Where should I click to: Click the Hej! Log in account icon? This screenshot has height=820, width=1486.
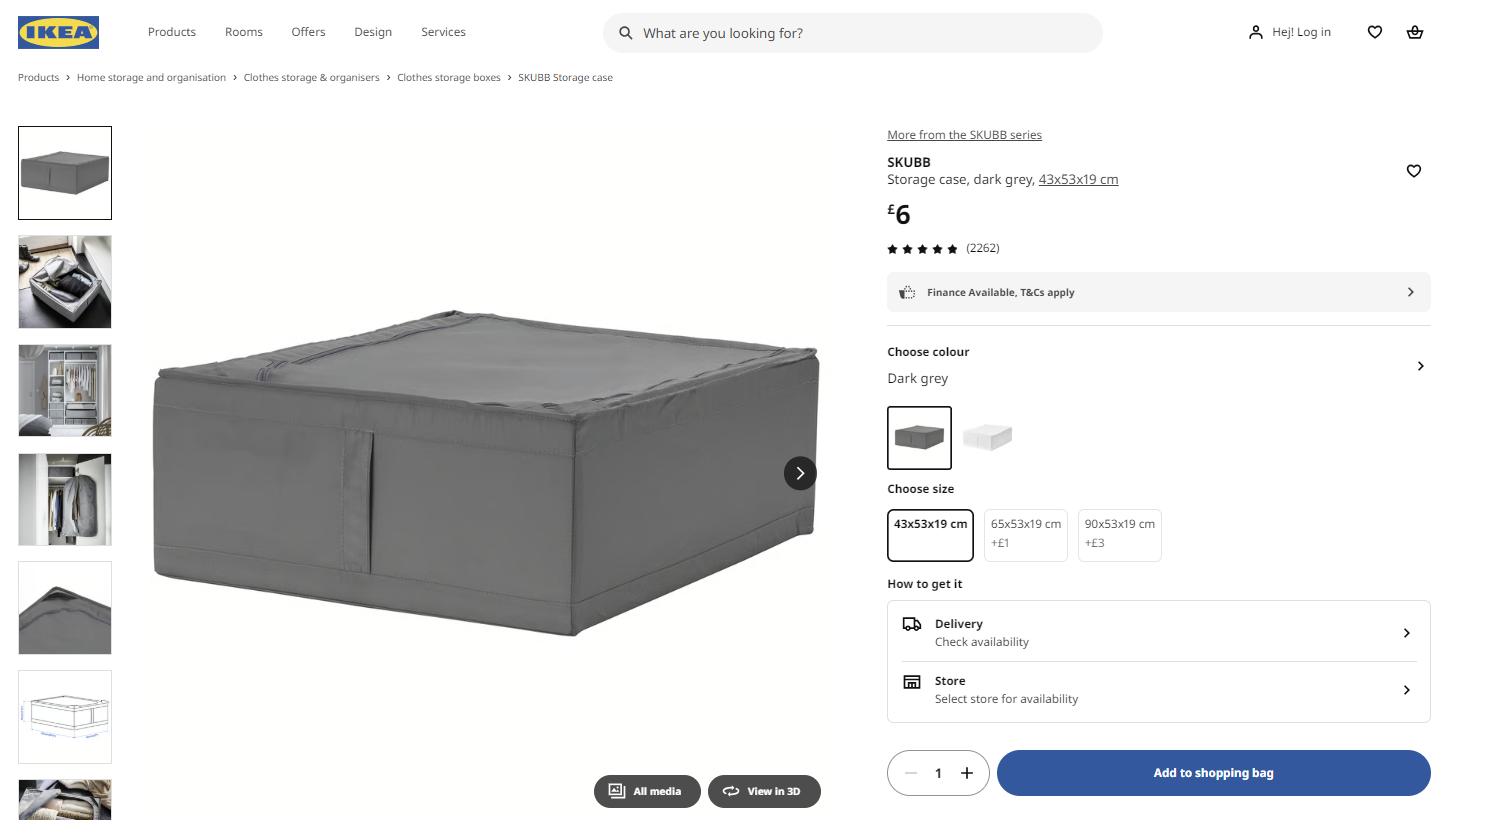[1256, 32]
